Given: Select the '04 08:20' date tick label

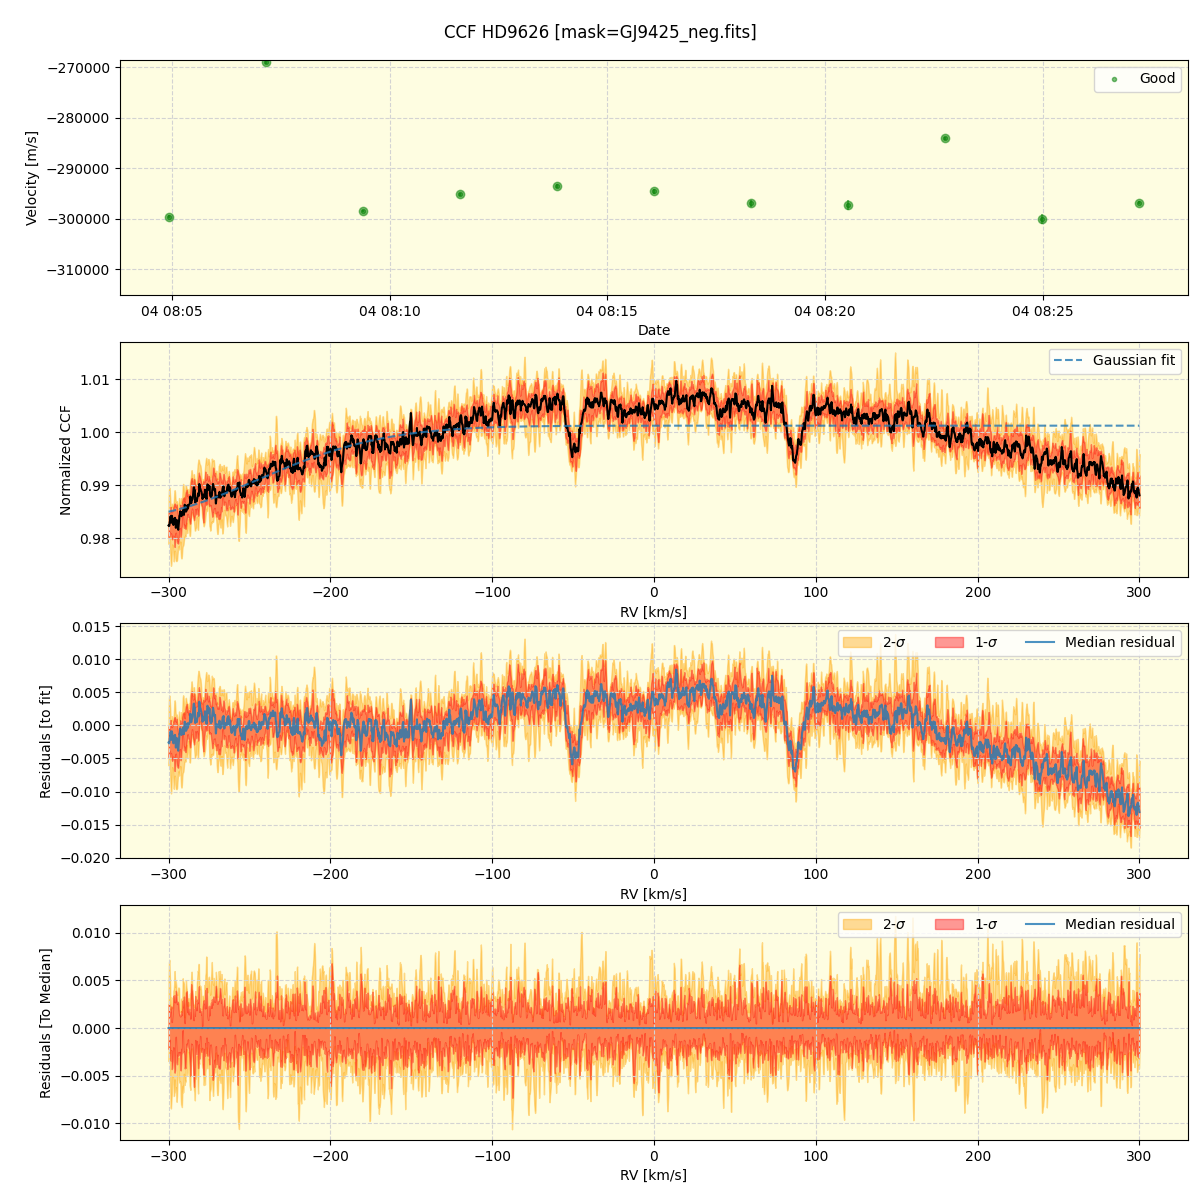Looking at the screenshot, I should click(x=825, y=311).
